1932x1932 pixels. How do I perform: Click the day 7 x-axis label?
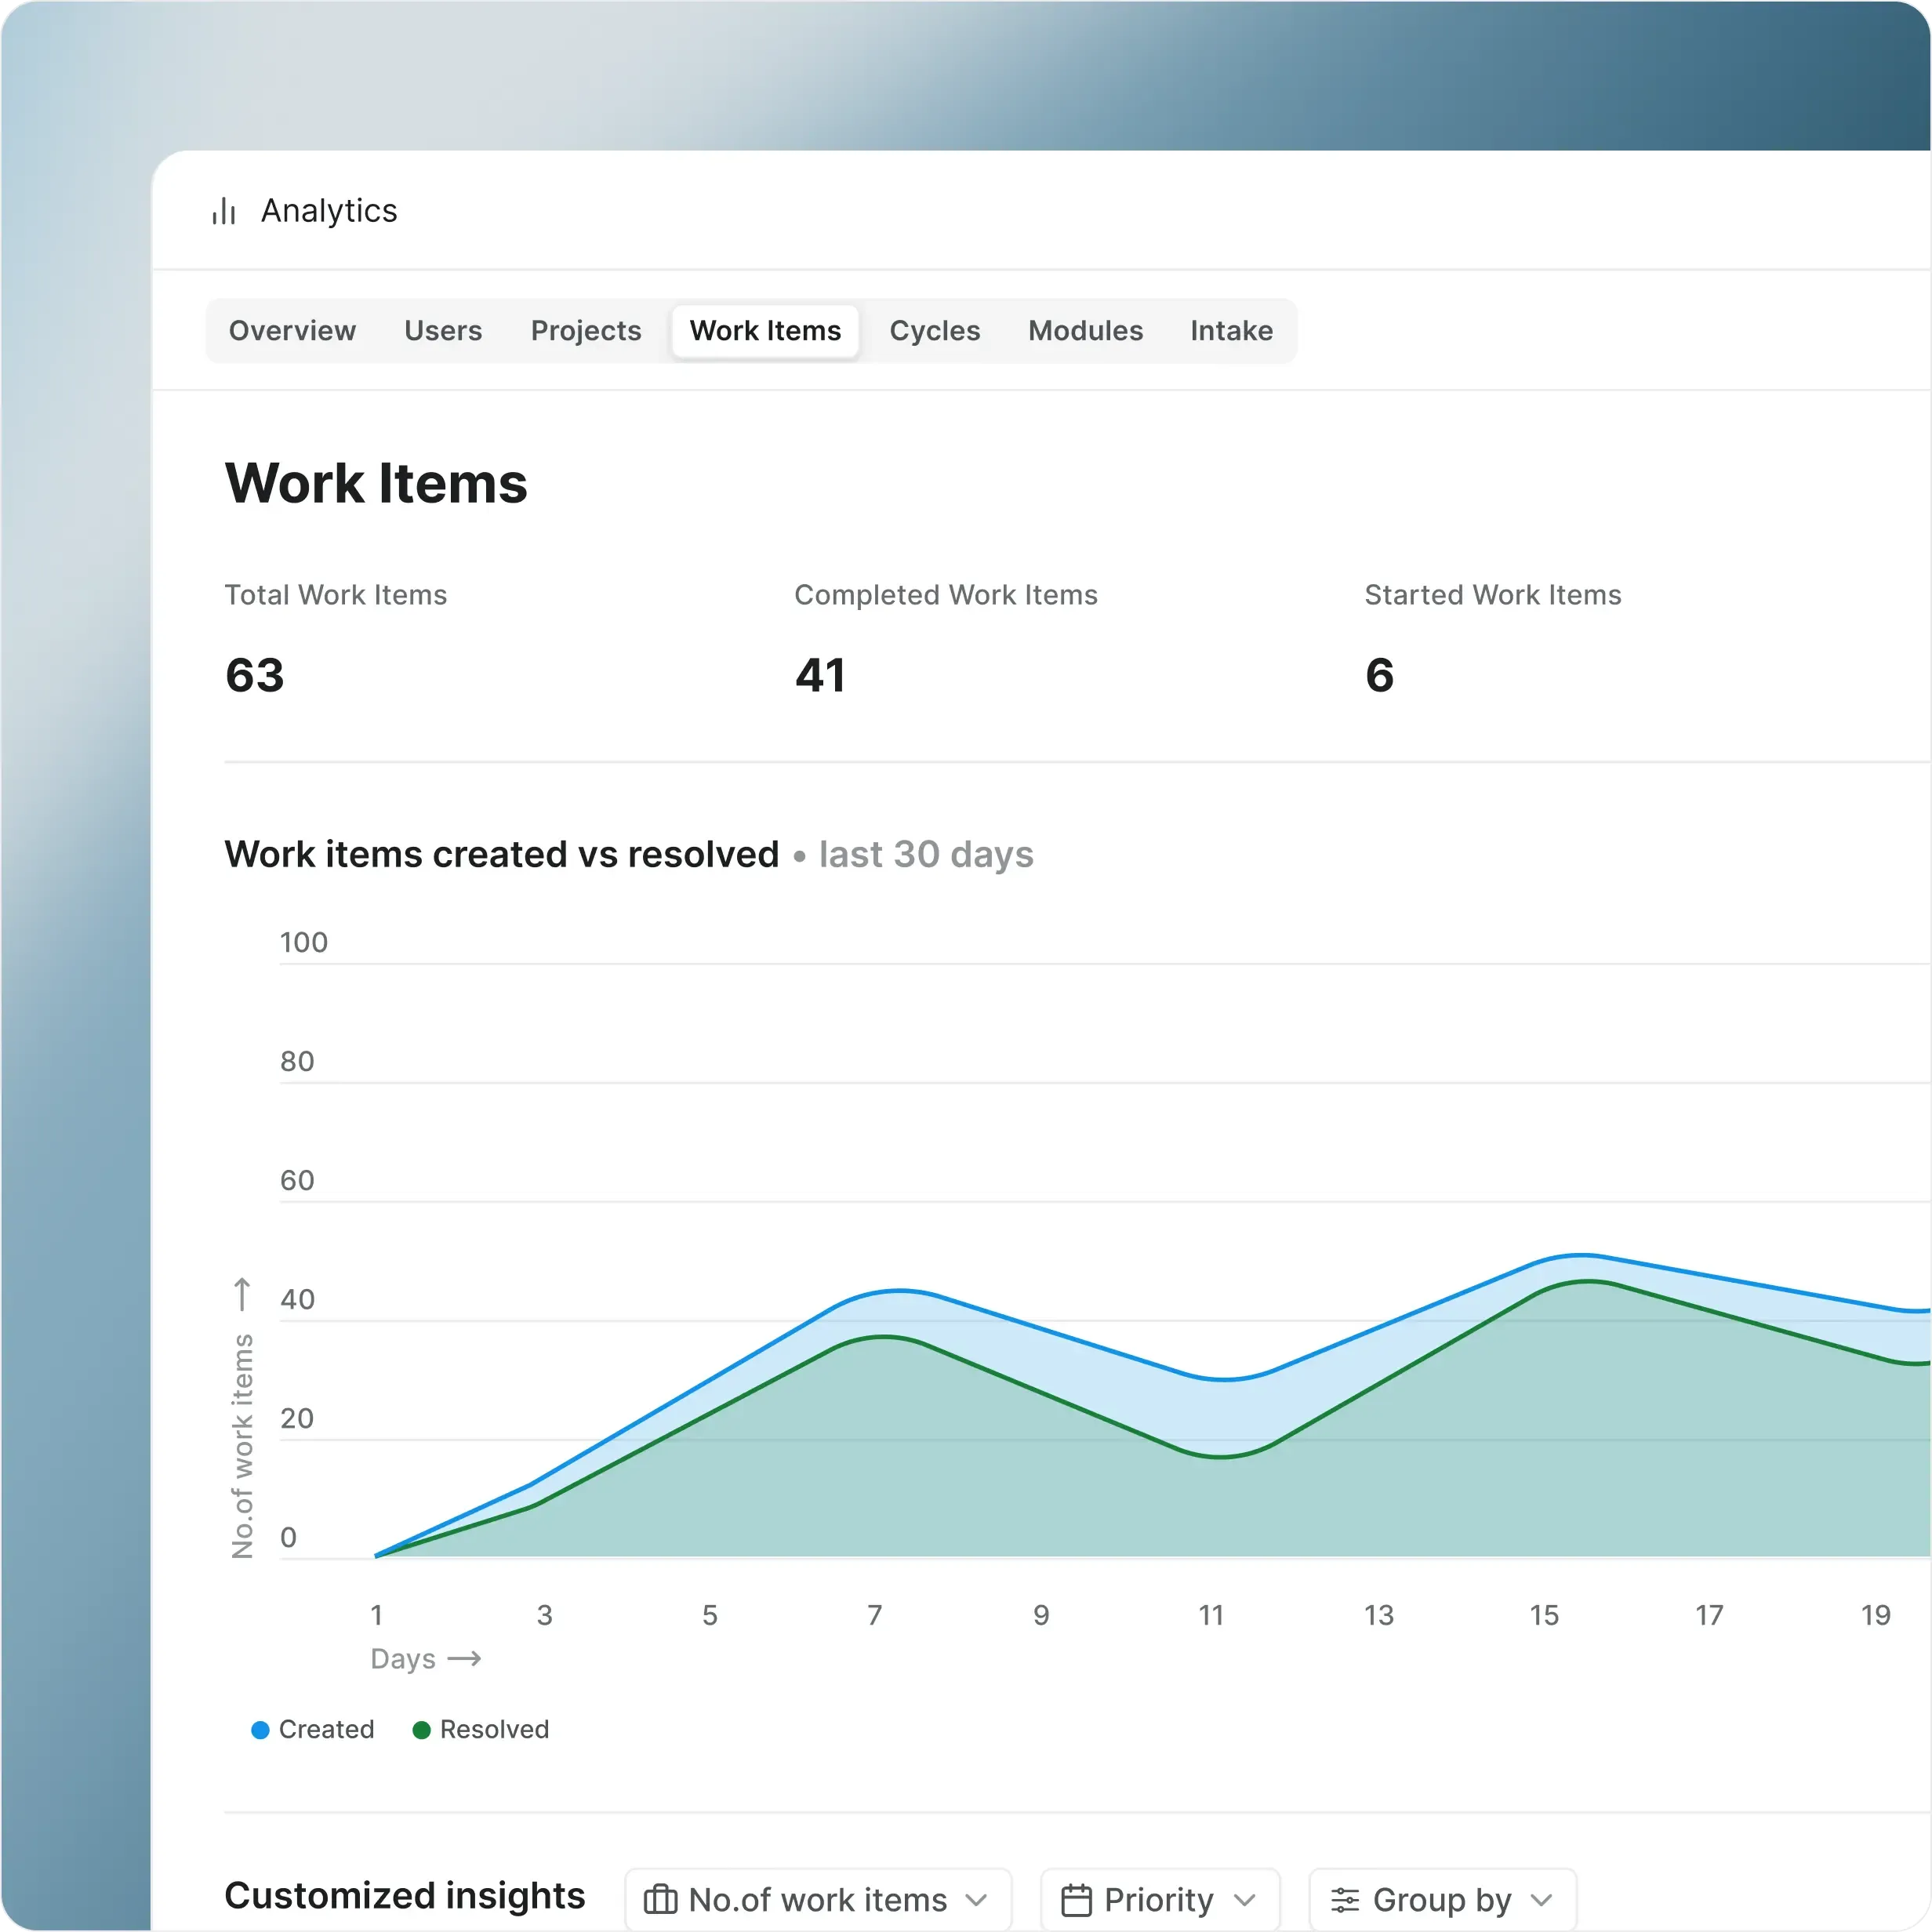click(875, 1615)
